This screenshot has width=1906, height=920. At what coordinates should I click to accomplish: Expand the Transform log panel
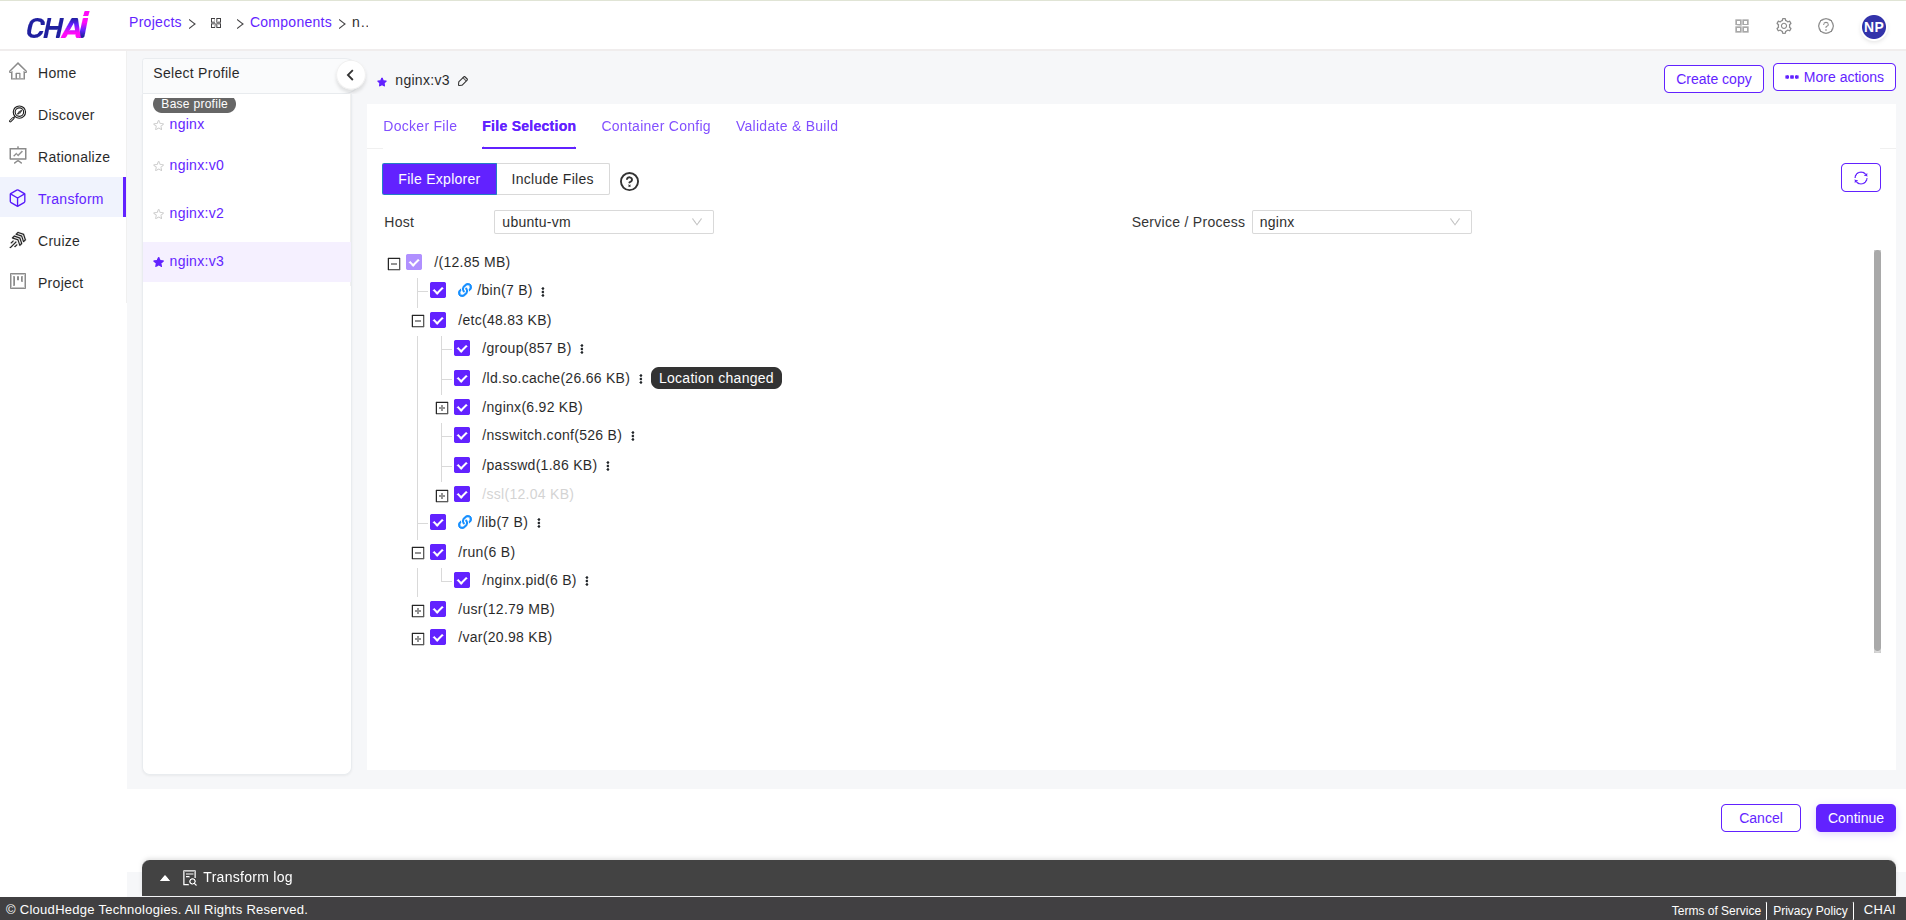pyautogui.click(x=165, y=878)
